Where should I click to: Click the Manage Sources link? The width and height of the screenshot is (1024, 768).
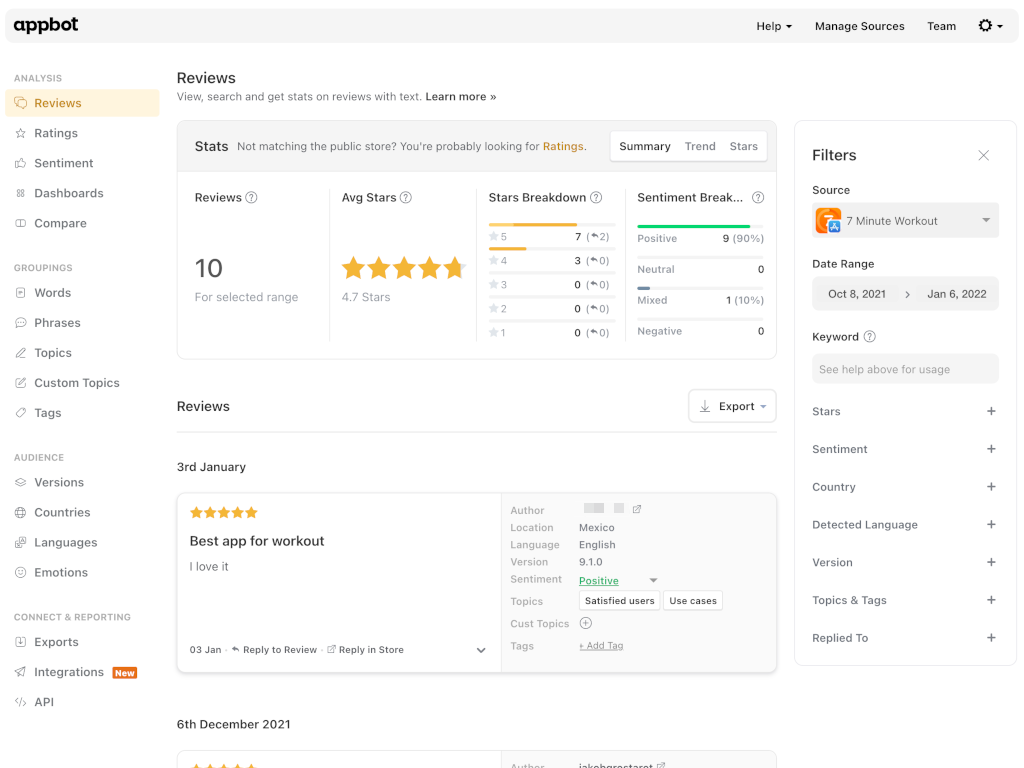pos(859,26)
